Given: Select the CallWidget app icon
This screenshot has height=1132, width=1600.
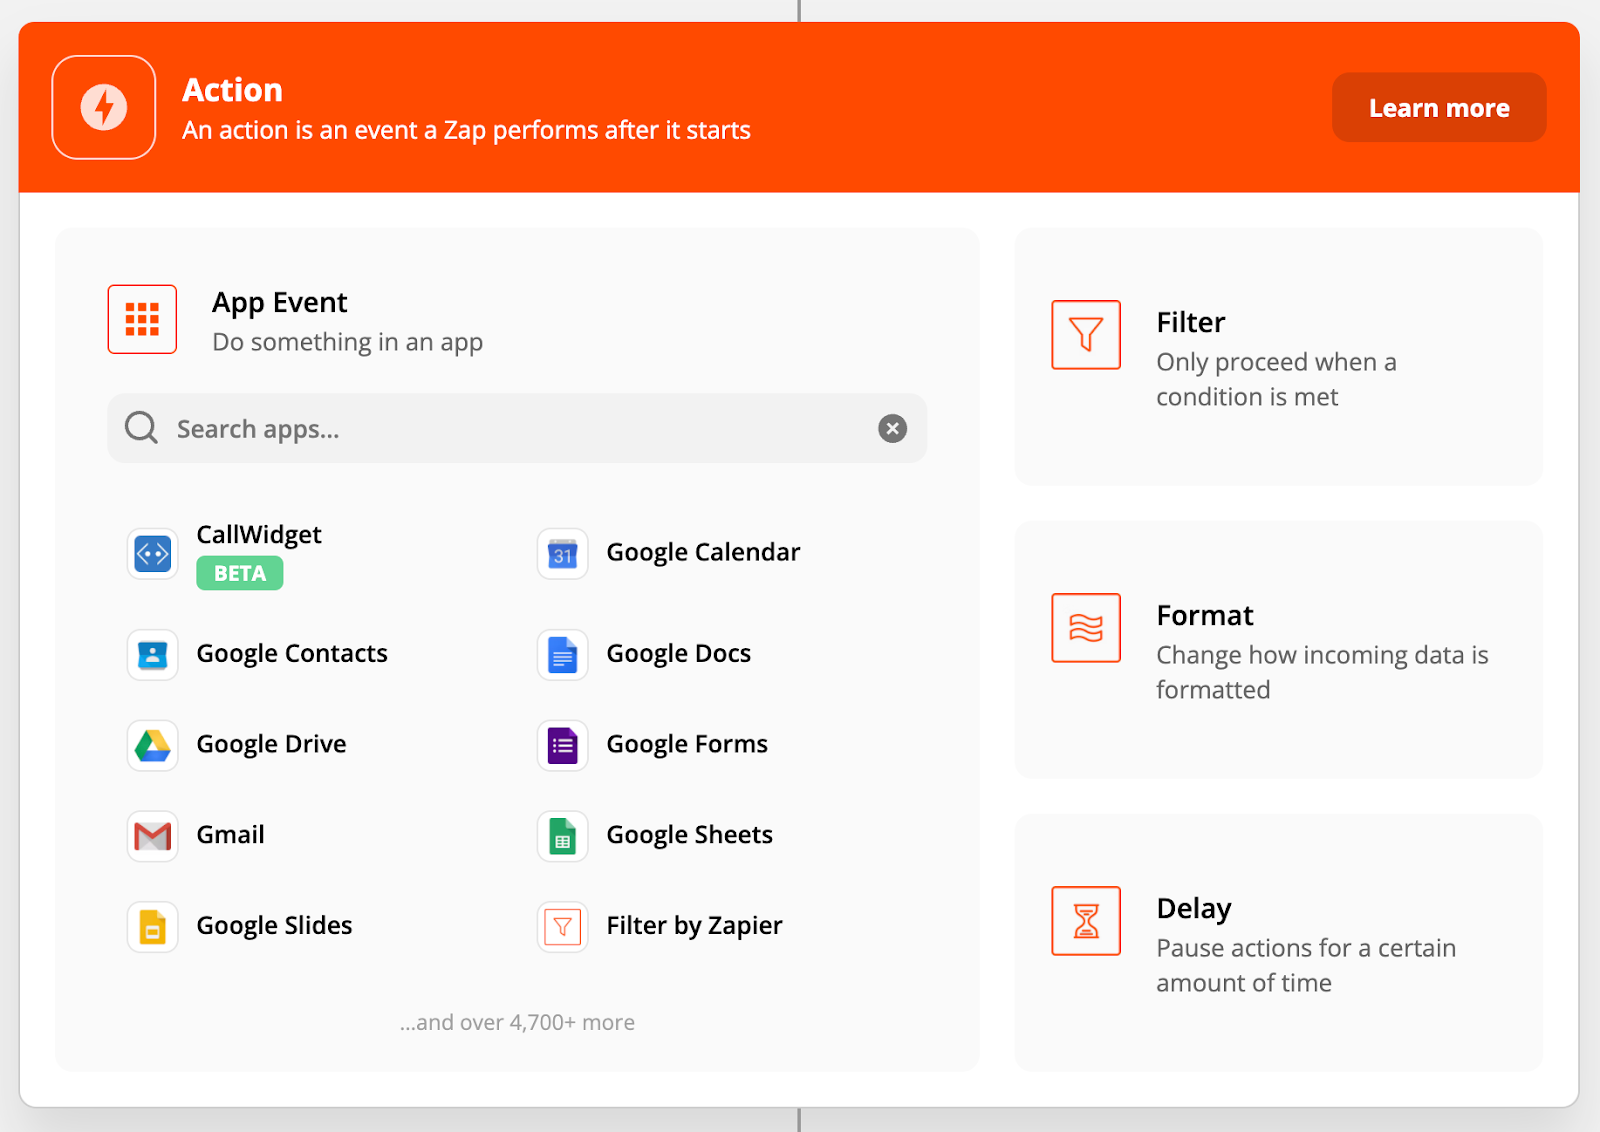Looking at the screenshot, I should click(x=153, y=553).
